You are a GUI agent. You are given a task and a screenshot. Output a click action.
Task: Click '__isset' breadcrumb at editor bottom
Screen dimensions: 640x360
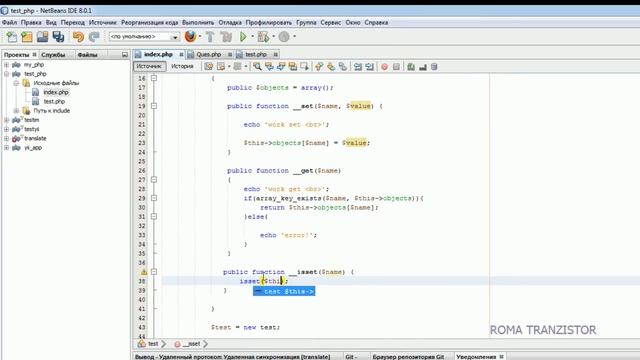191,344
